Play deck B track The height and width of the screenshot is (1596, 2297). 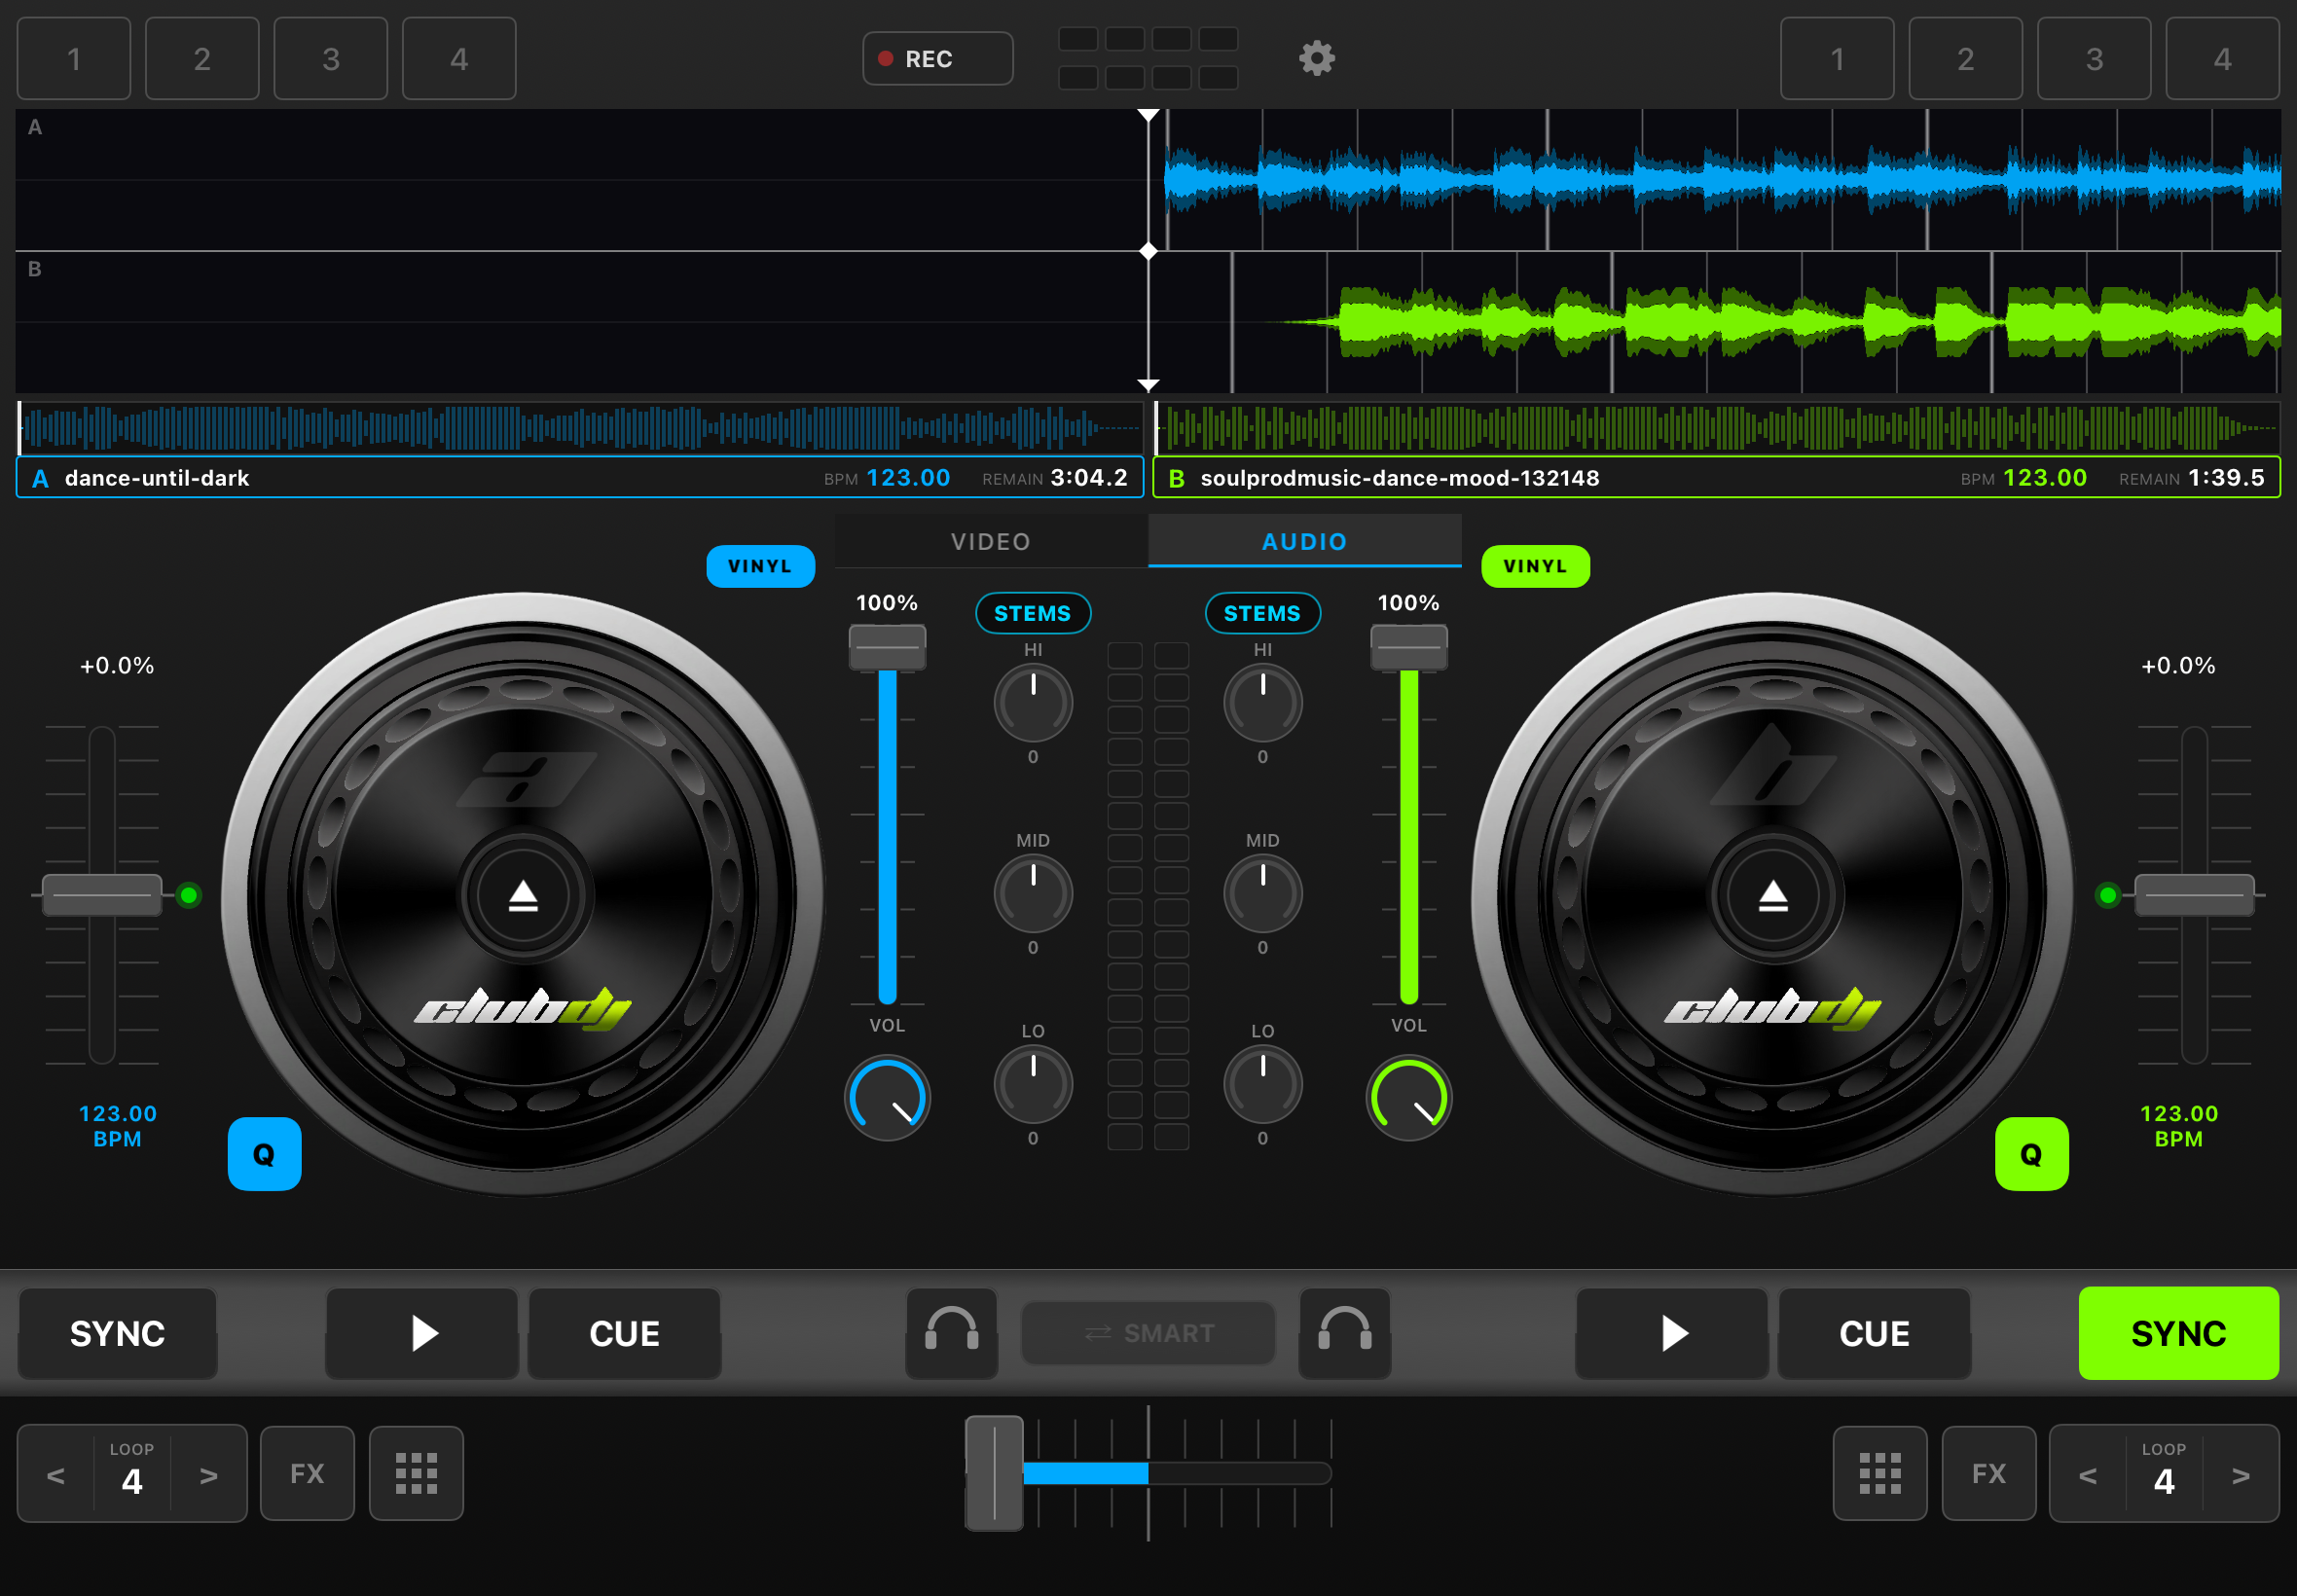point(1672,1333)
